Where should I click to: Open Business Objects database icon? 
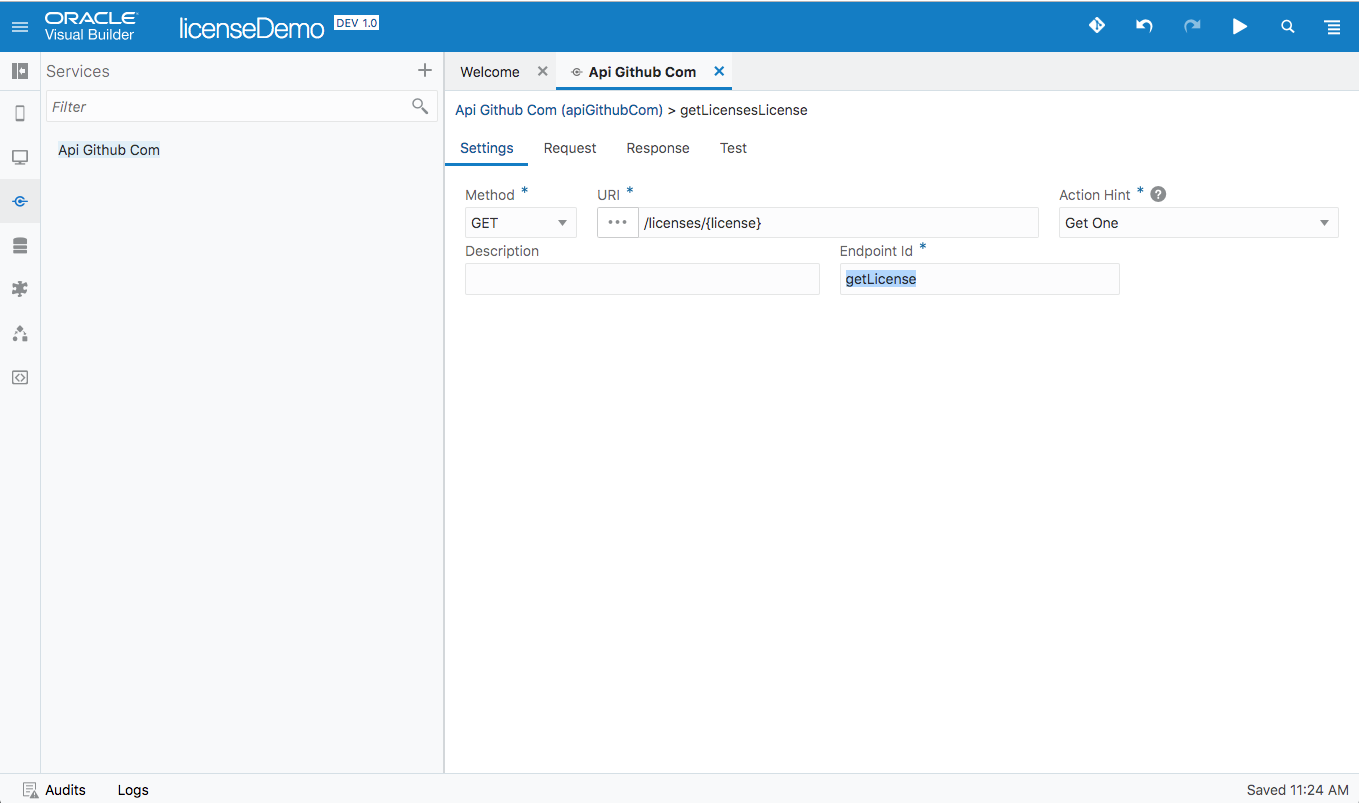point(20,246)
